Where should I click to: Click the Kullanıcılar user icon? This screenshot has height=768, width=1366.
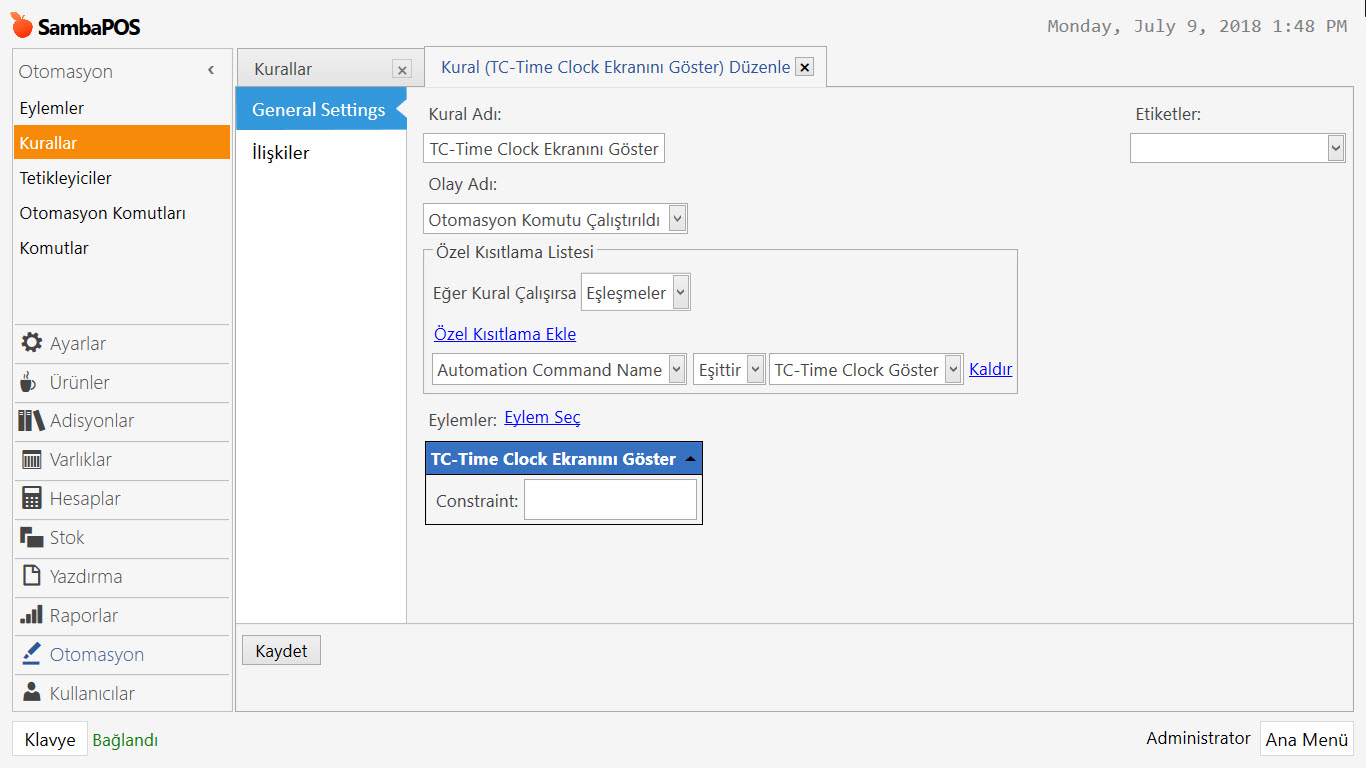point(31,693)
